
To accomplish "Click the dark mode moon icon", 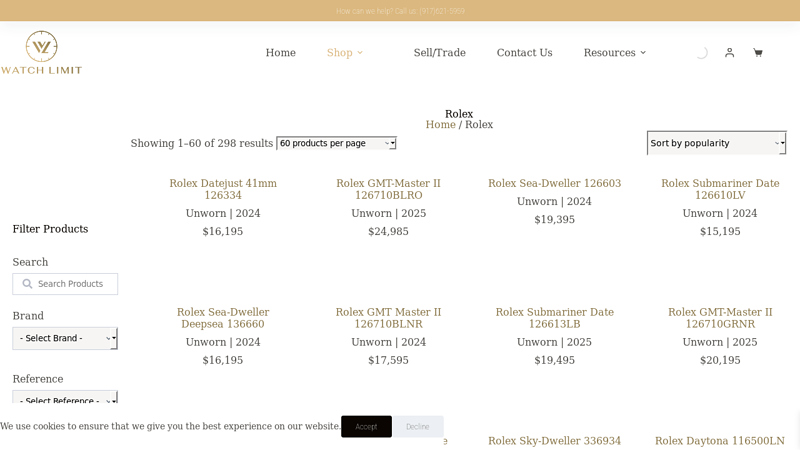I will coord(701,53).
